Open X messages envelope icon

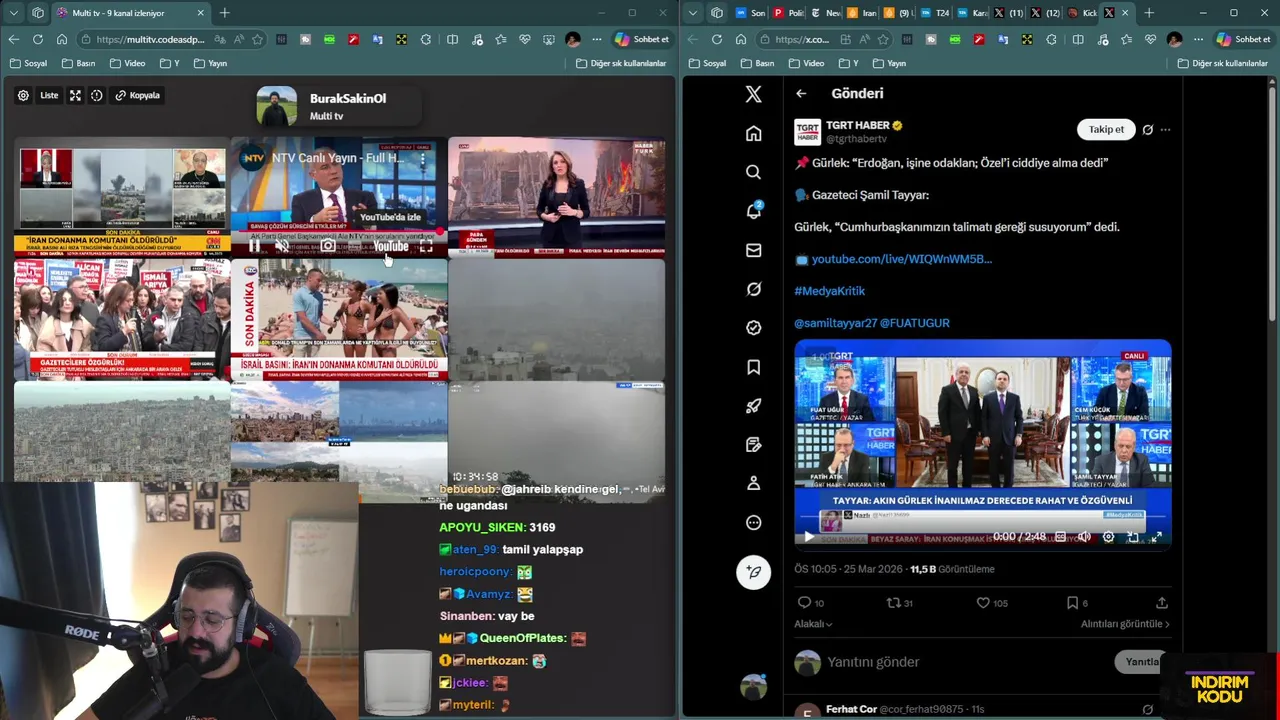pos(754,250)
